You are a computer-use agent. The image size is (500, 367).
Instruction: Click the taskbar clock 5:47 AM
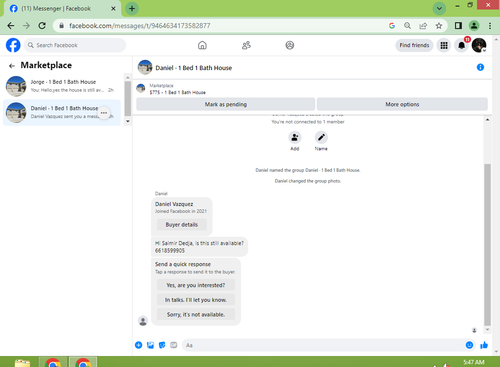474,362
